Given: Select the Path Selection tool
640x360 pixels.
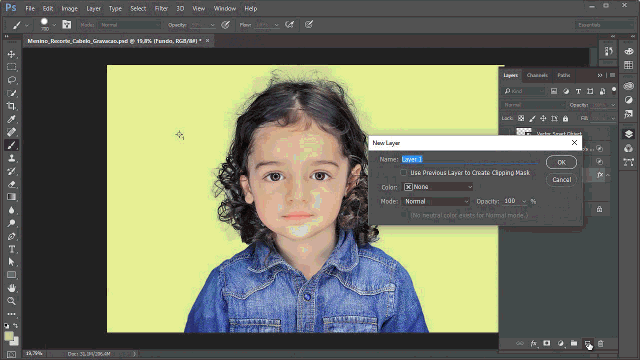Looking at the screenshot, I should [11, 262].
